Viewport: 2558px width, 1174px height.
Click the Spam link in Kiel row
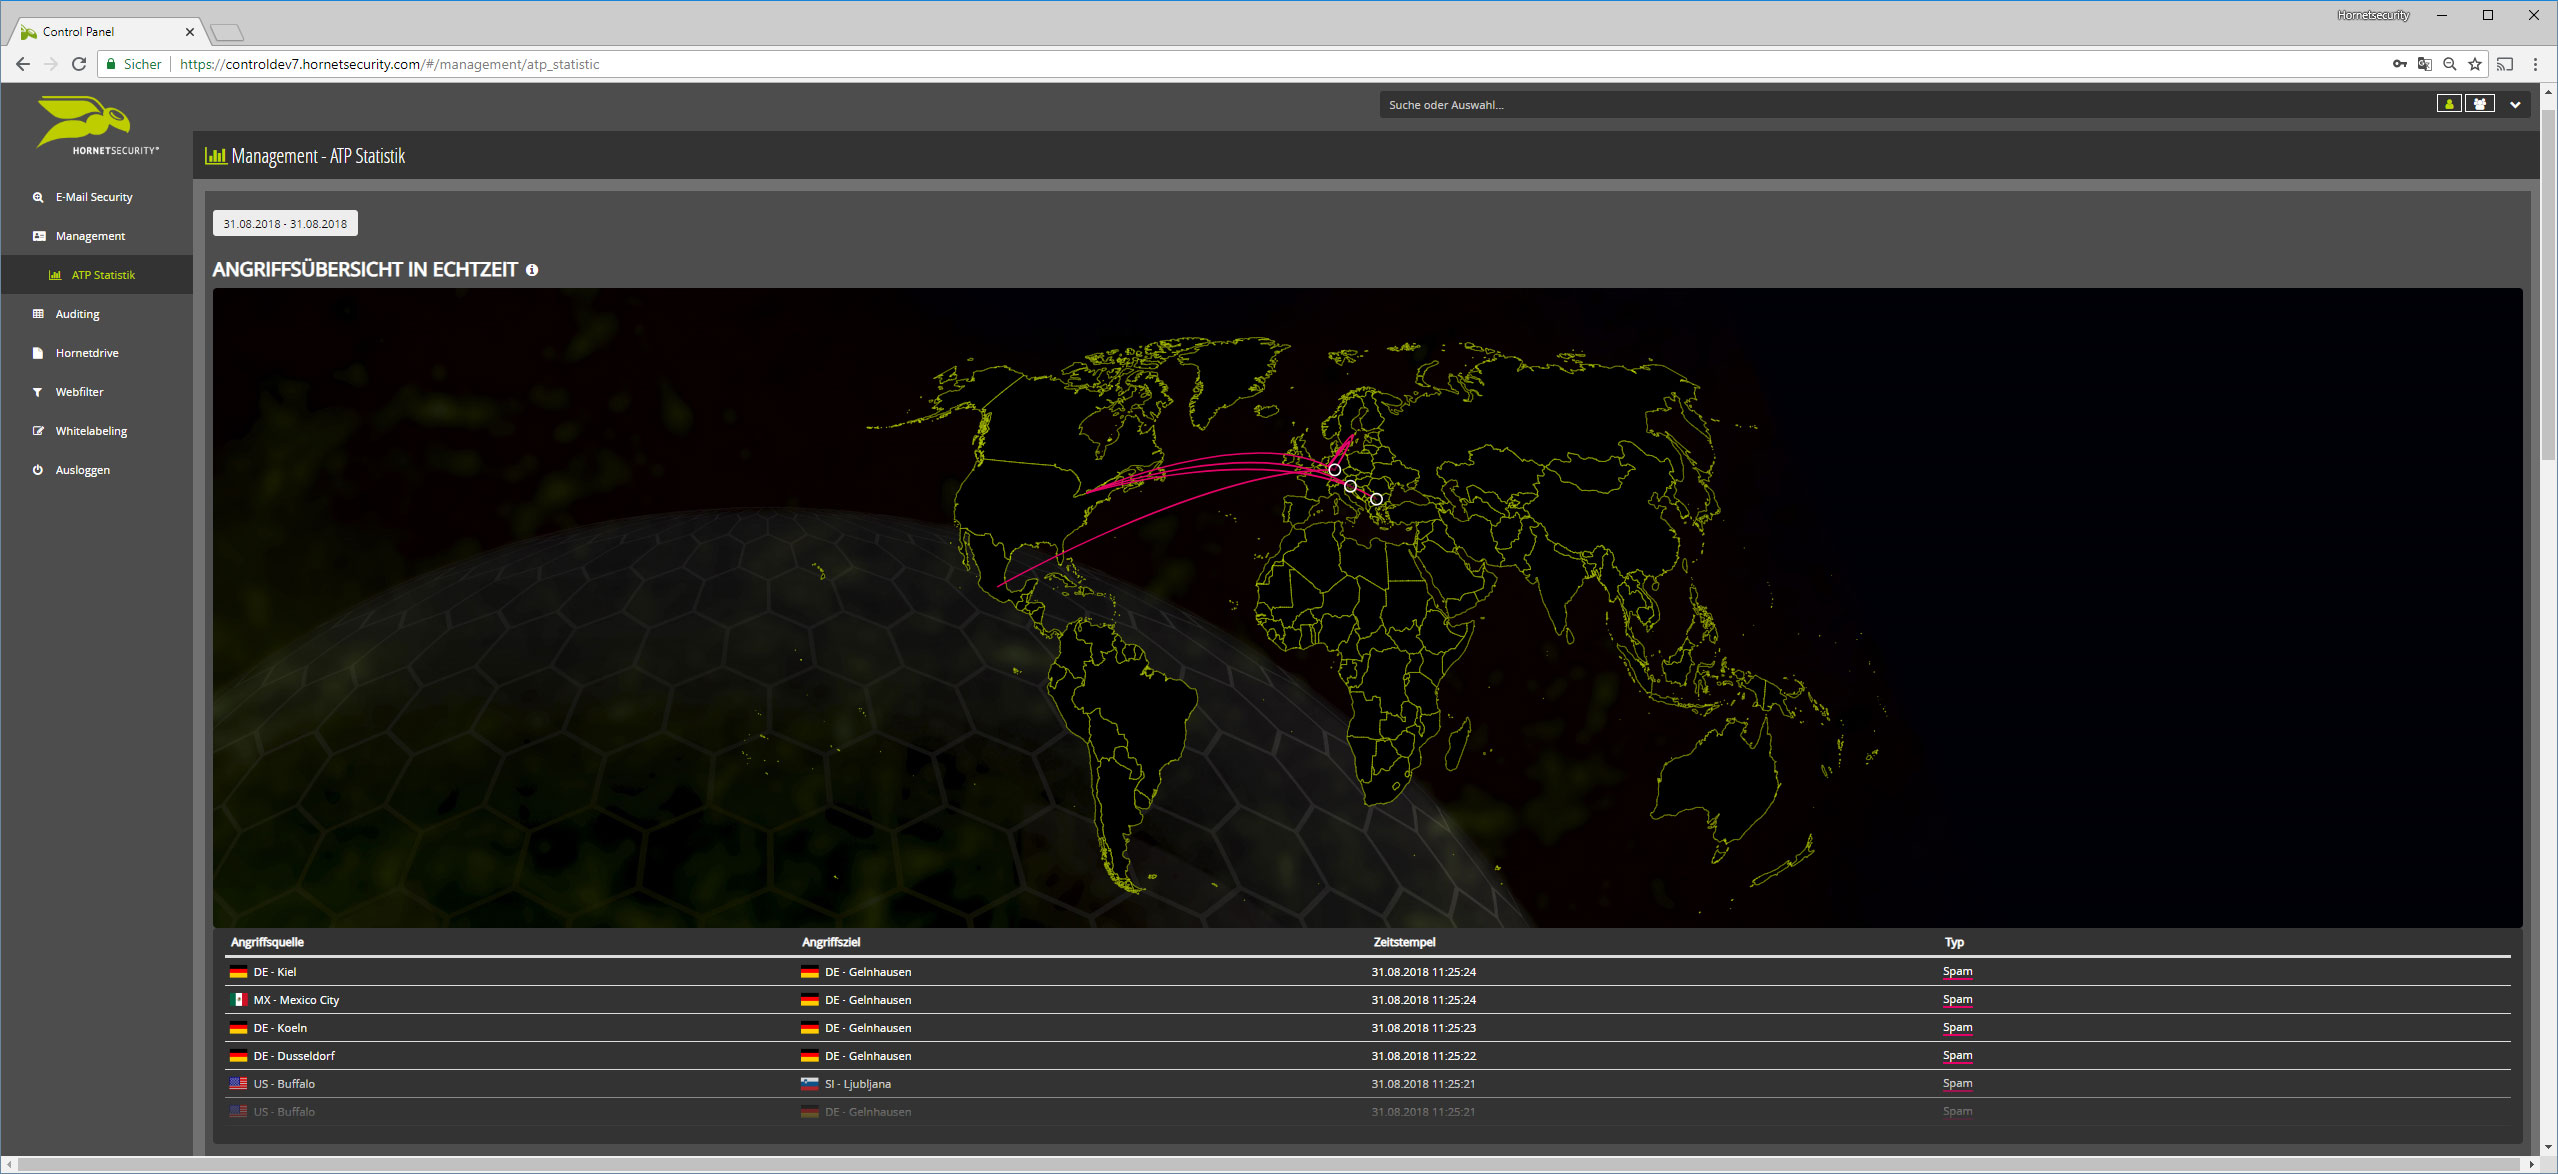click(1957, 972)
